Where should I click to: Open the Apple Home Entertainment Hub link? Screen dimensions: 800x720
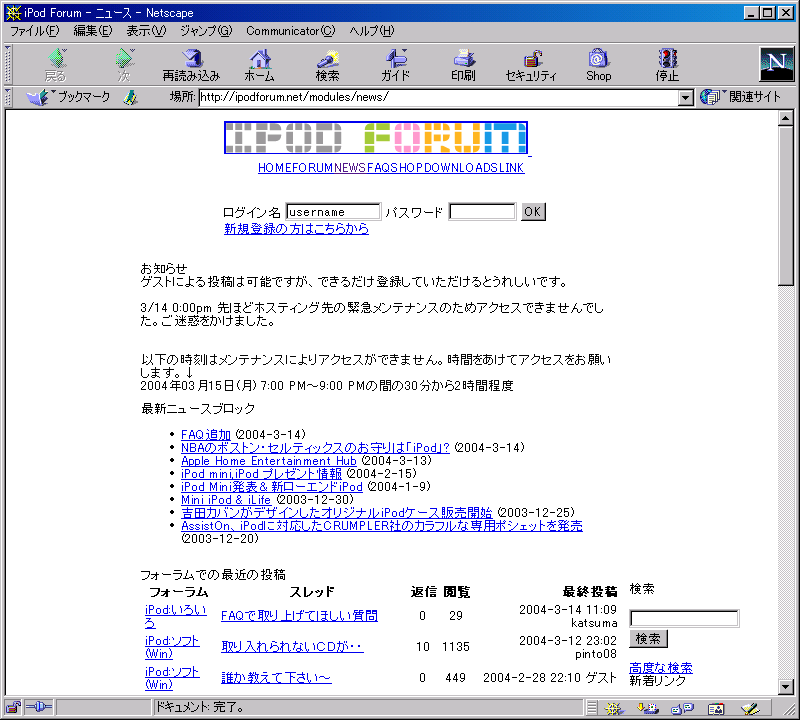tap(268, 461)
